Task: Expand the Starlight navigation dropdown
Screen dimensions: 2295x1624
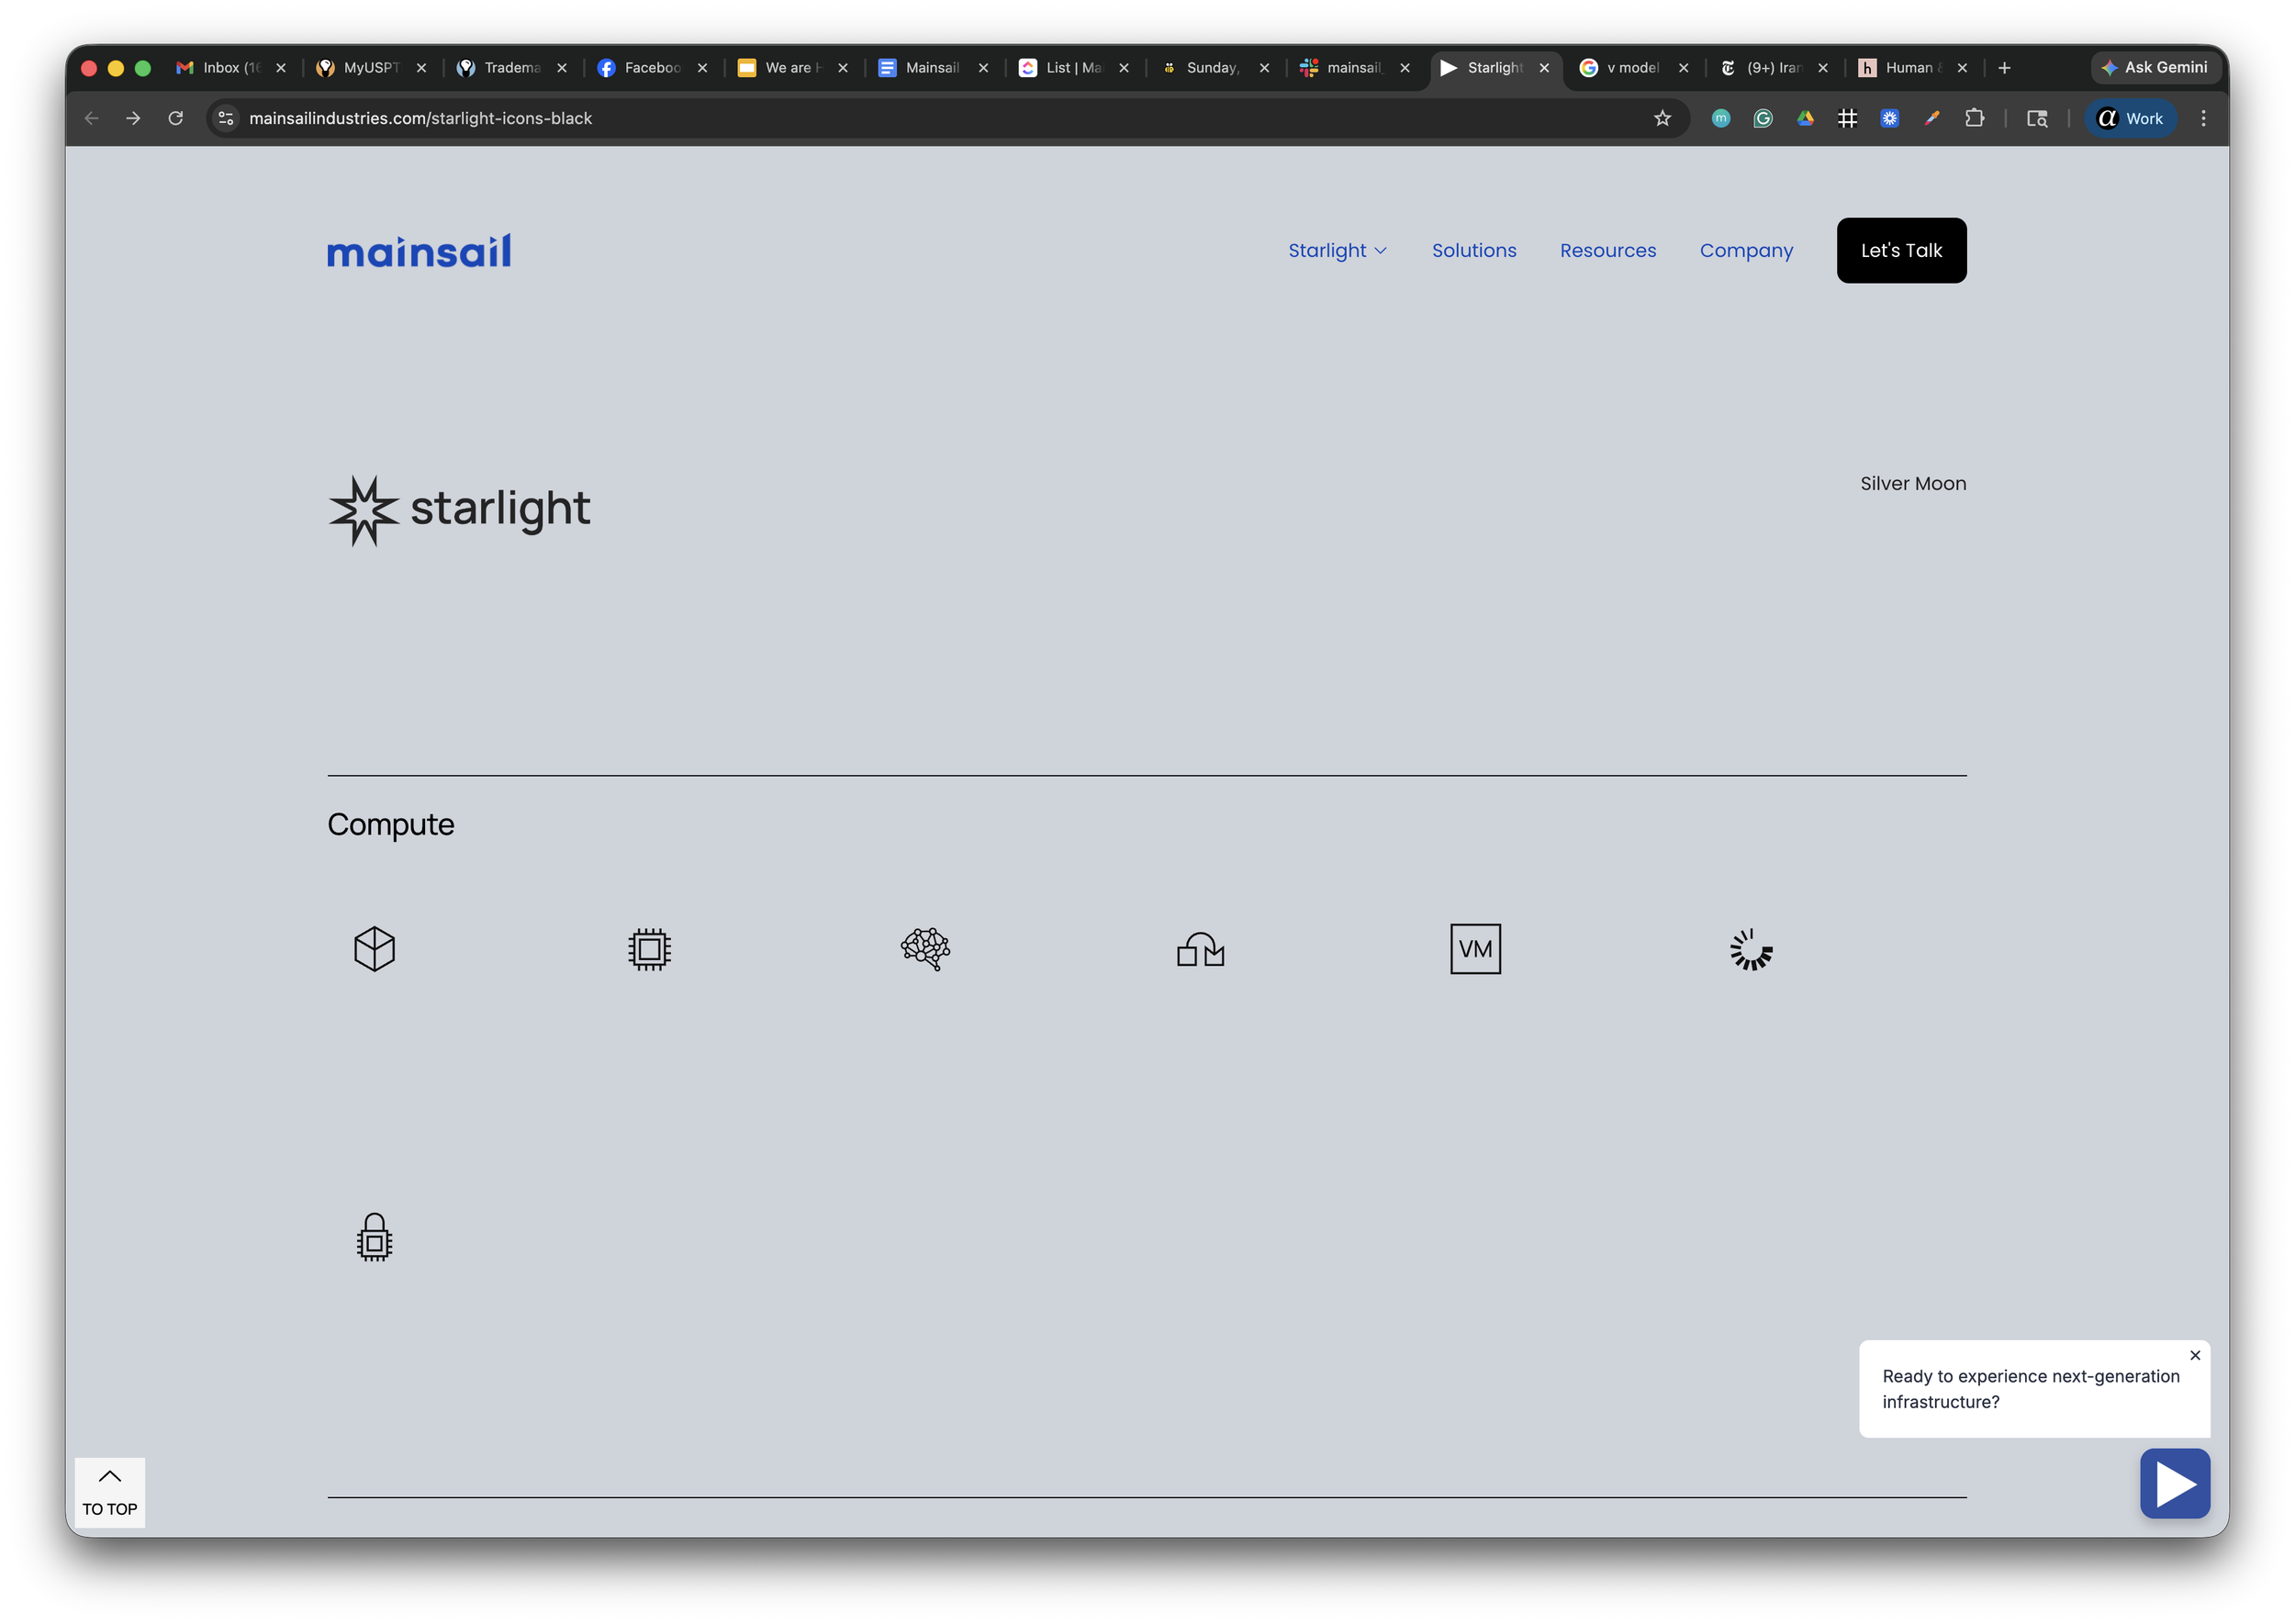Action: (x=1337, y=250)
